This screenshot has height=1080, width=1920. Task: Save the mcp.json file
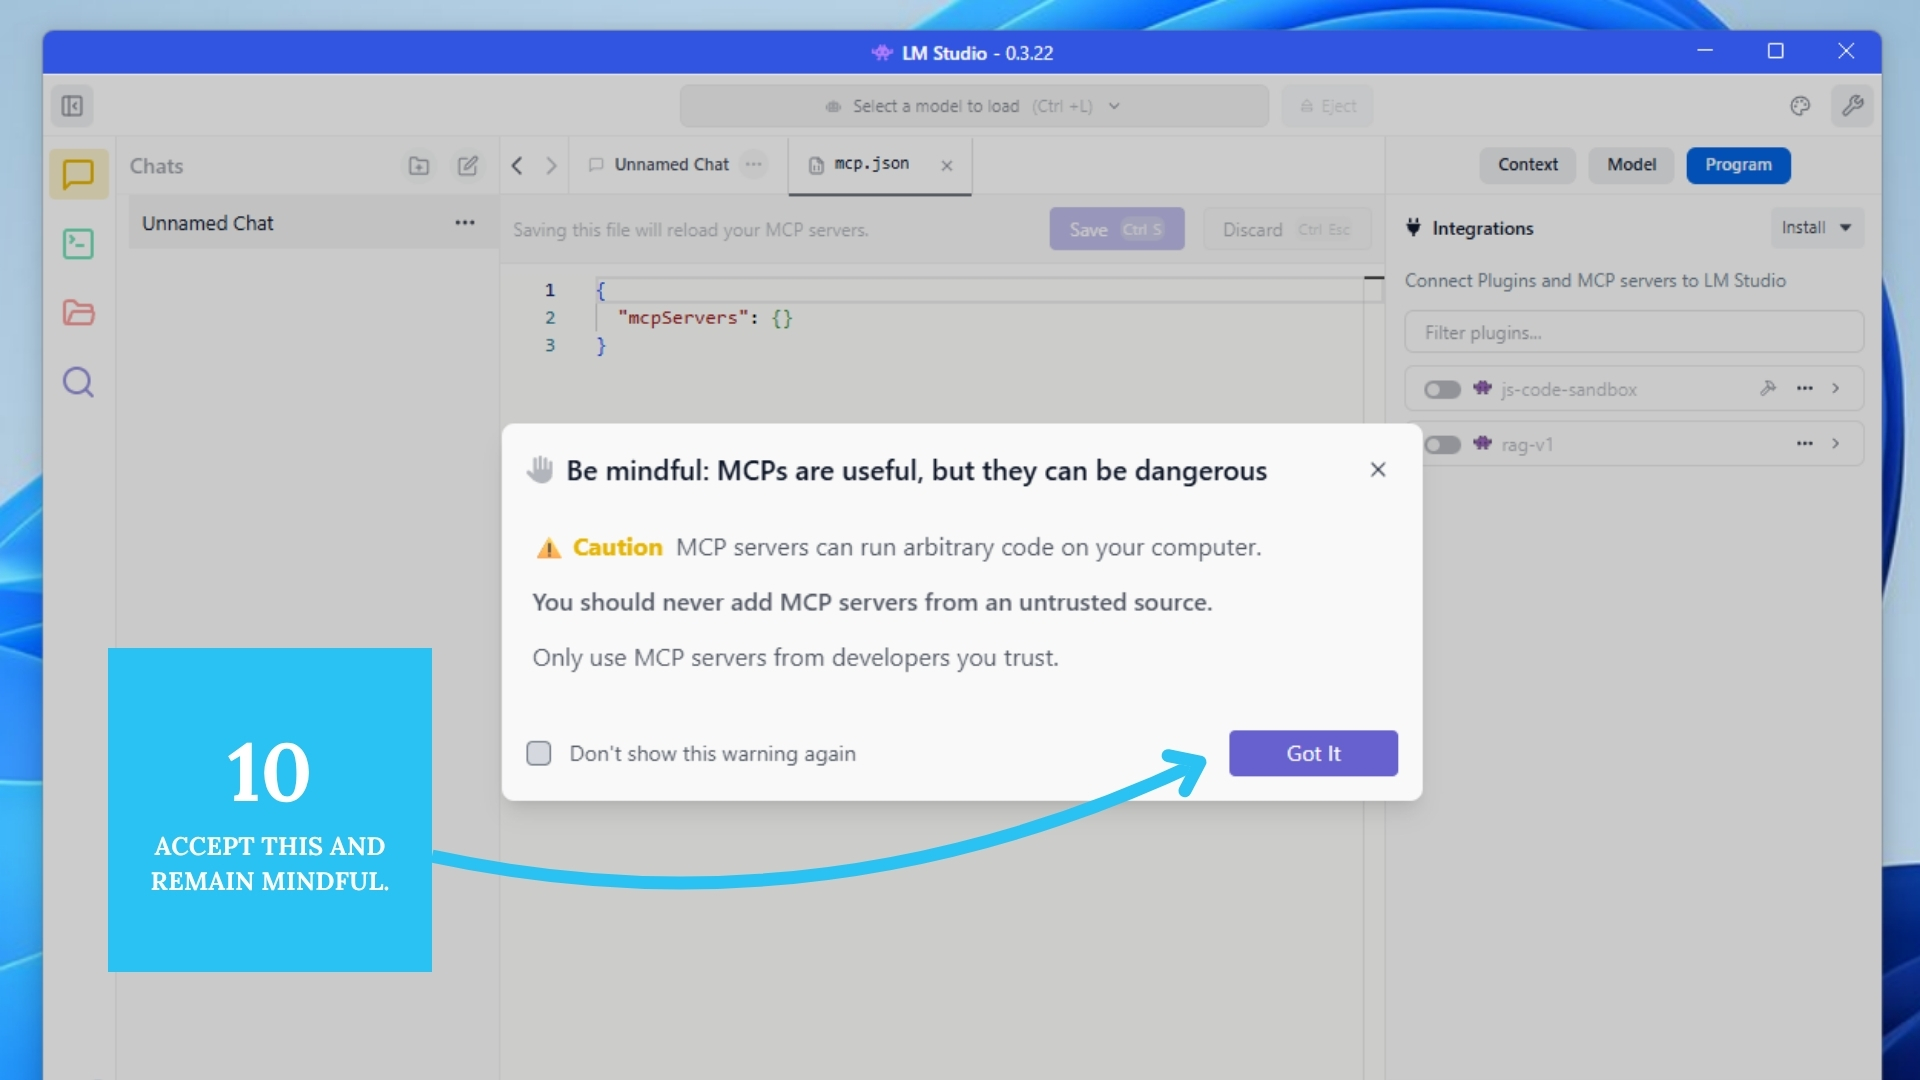[1117, 229]
